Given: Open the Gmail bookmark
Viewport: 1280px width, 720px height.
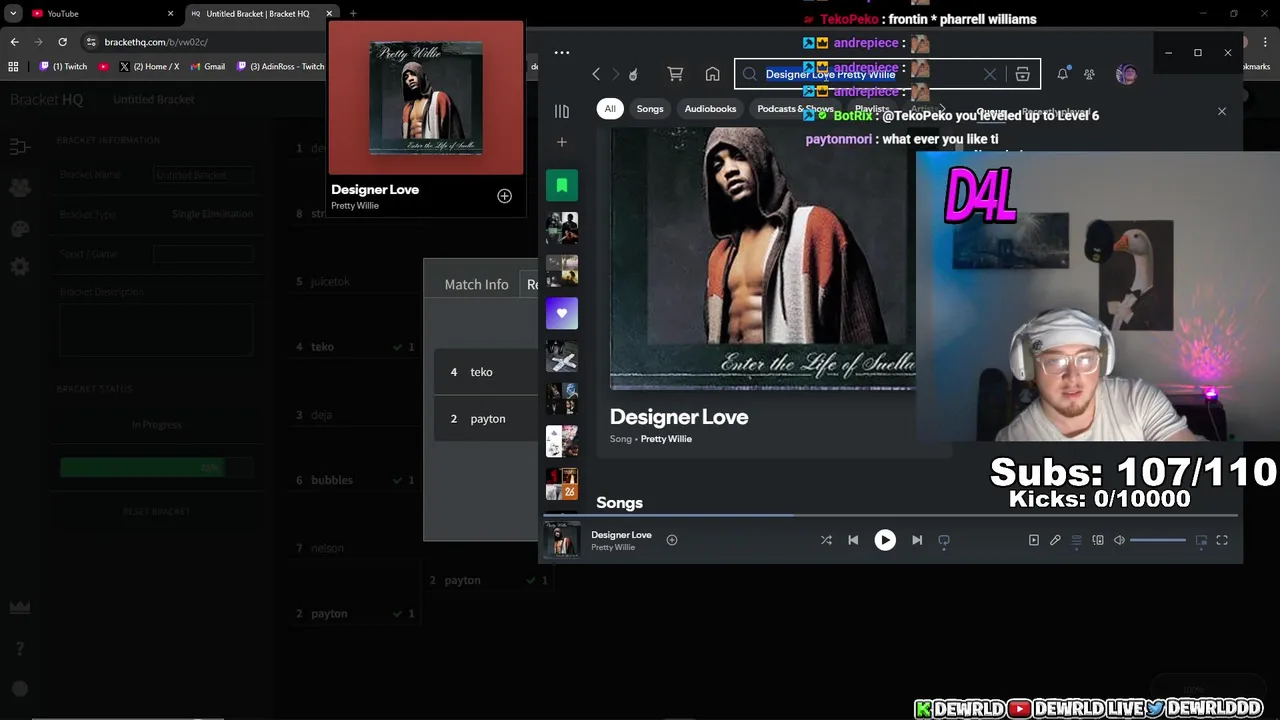Looking at the screenshot, I should (x=207, y=66).
